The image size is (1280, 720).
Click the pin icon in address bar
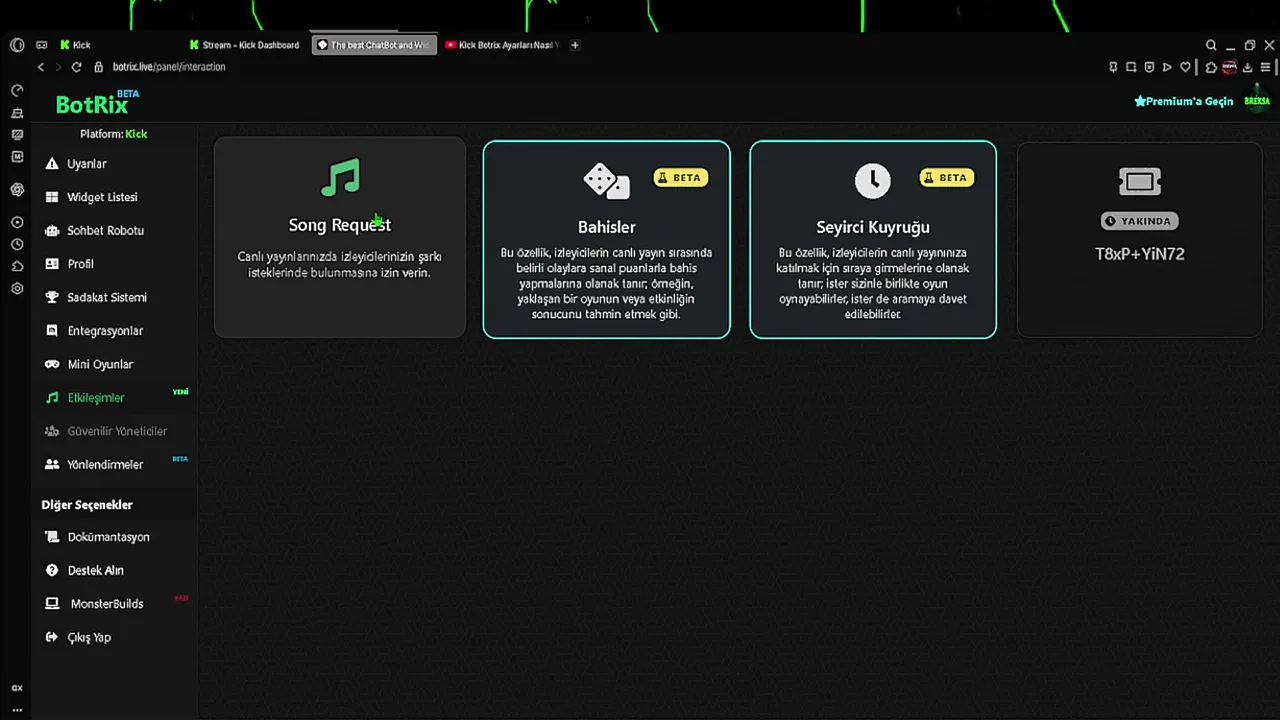coord(1113,67)
